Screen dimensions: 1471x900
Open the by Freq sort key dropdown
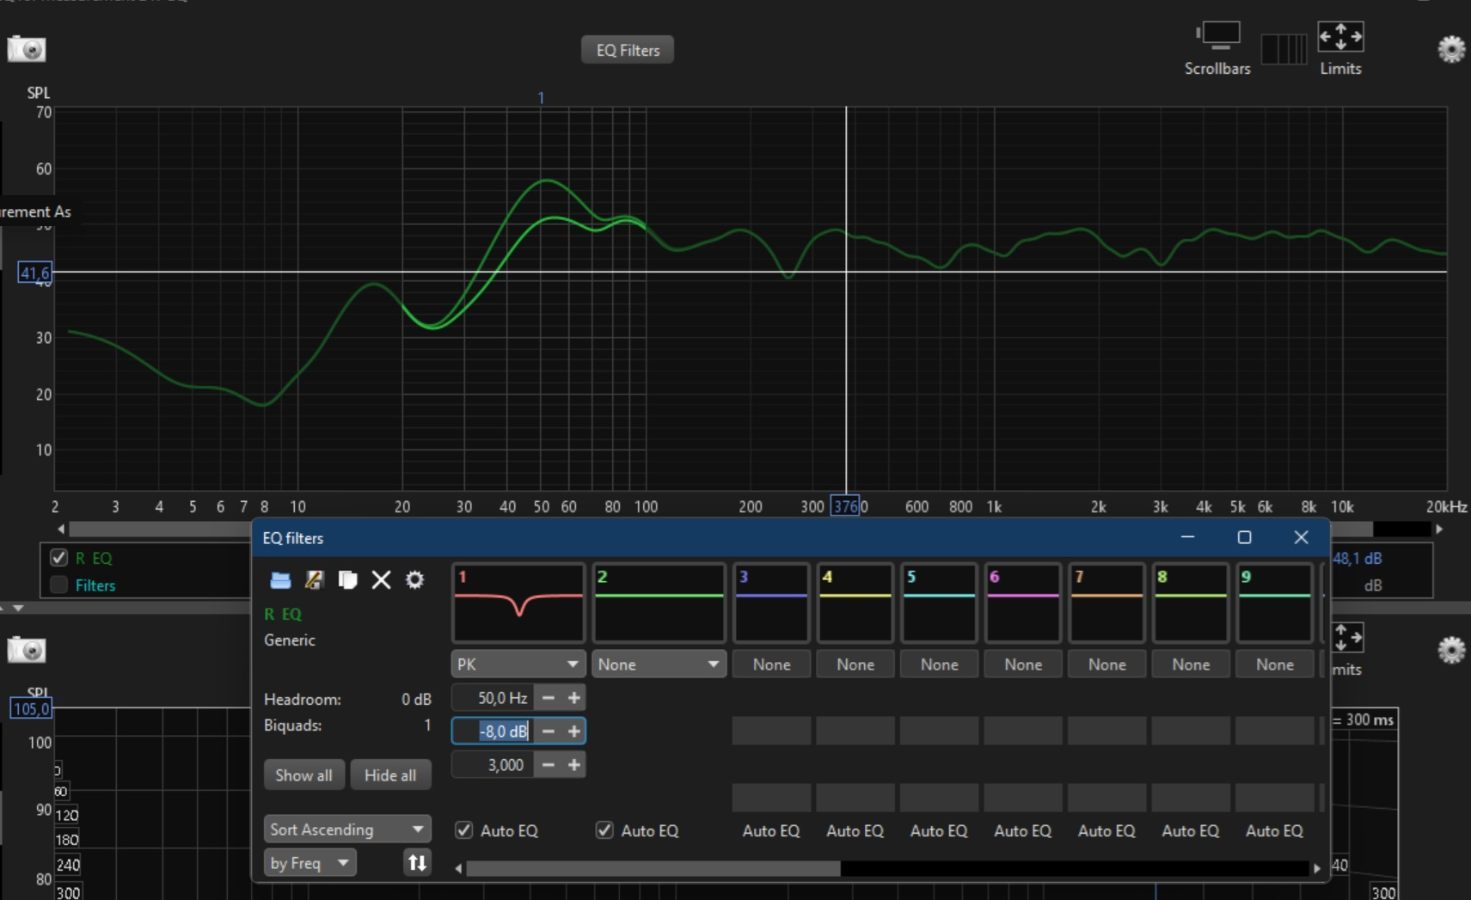[310, 862]
